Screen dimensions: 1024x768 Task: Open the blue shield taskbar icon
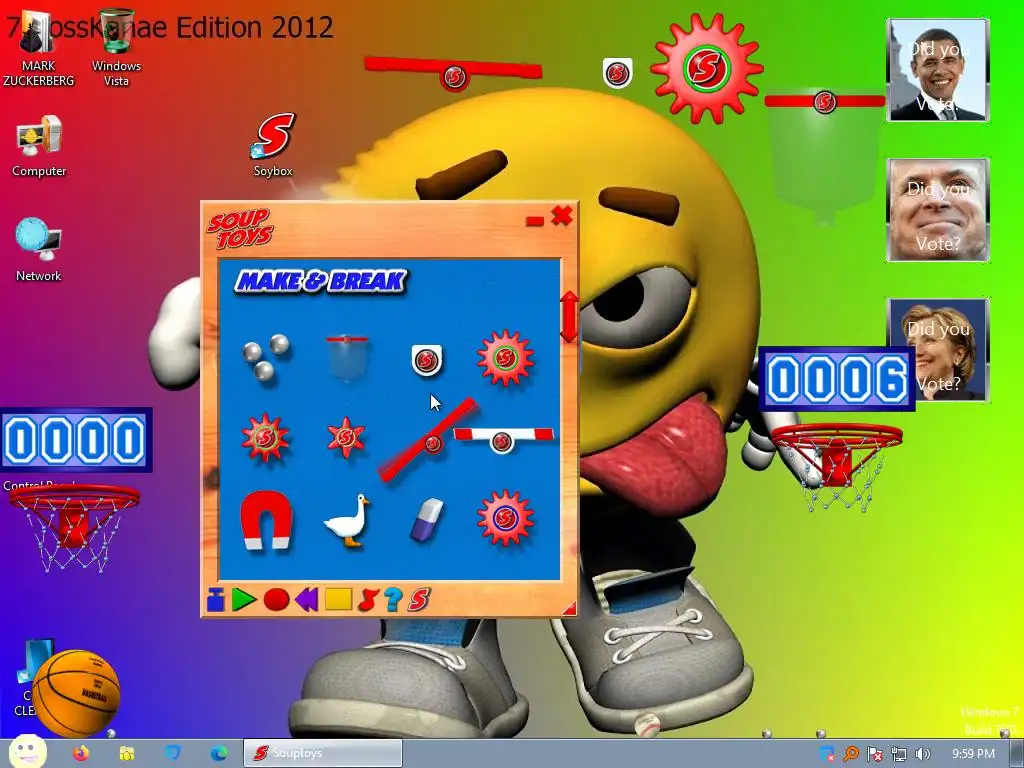click(x=172, y=753)
